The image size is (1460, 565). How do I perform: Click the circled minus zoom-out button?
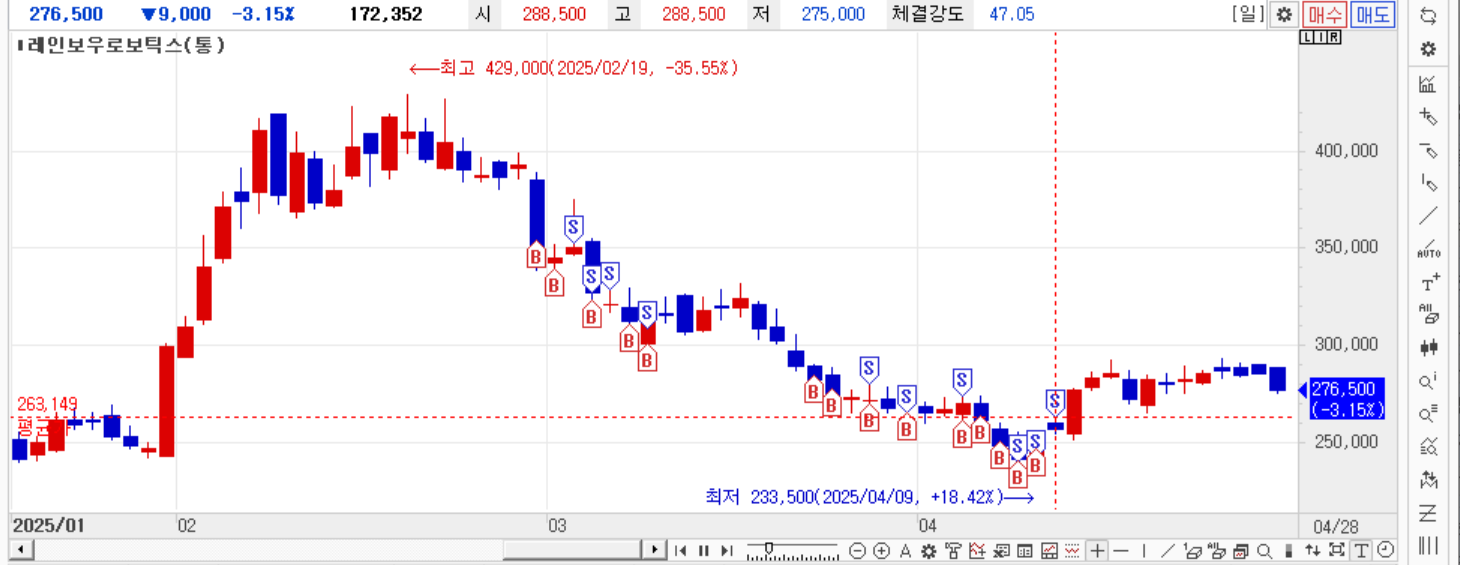pos(857,550)
